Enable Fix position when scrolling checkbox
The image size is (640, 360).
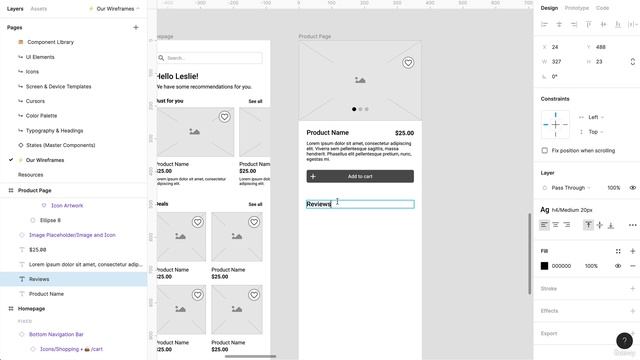tap(544, 151)
